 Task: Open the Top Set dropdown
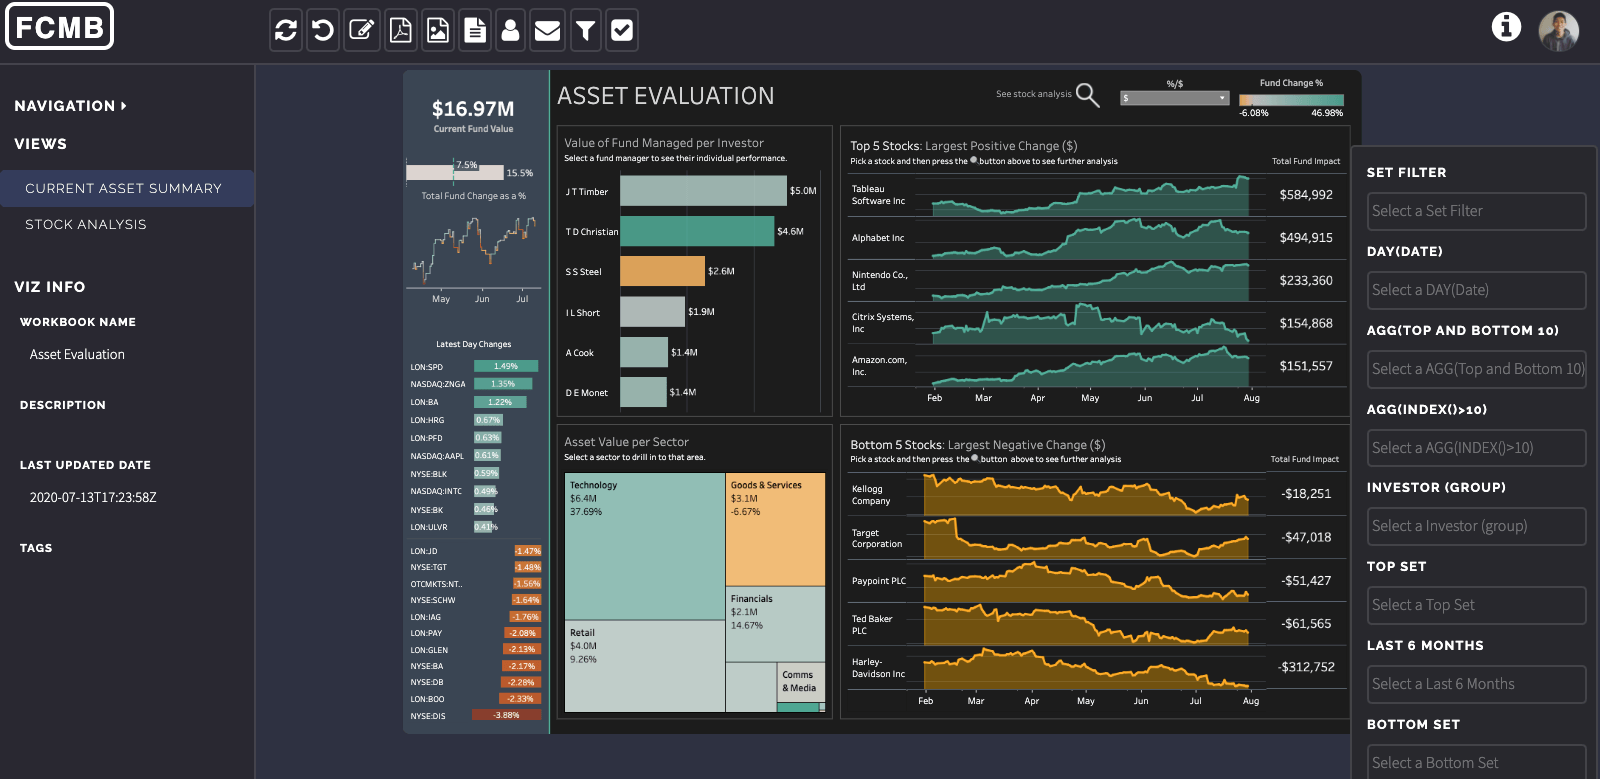1476,605
